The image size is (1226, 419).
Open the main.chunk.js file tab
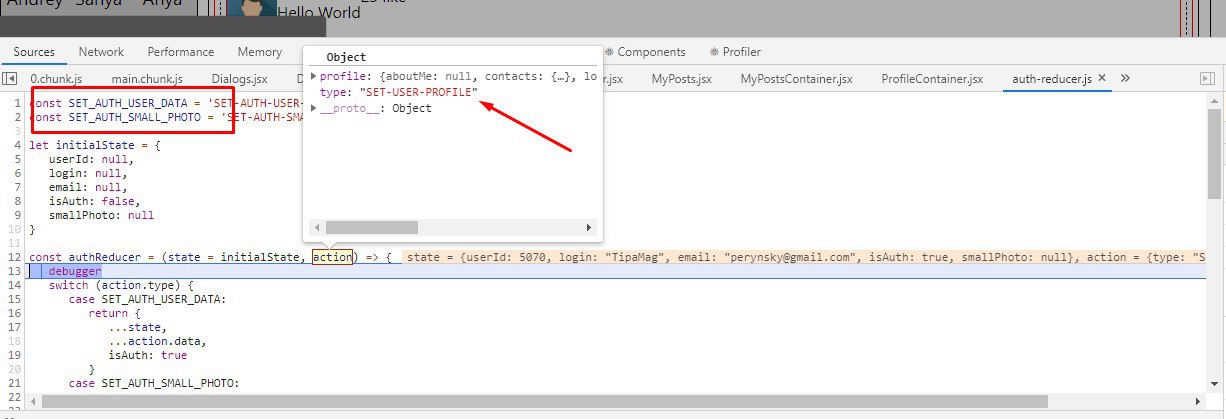tap(147, 78)
